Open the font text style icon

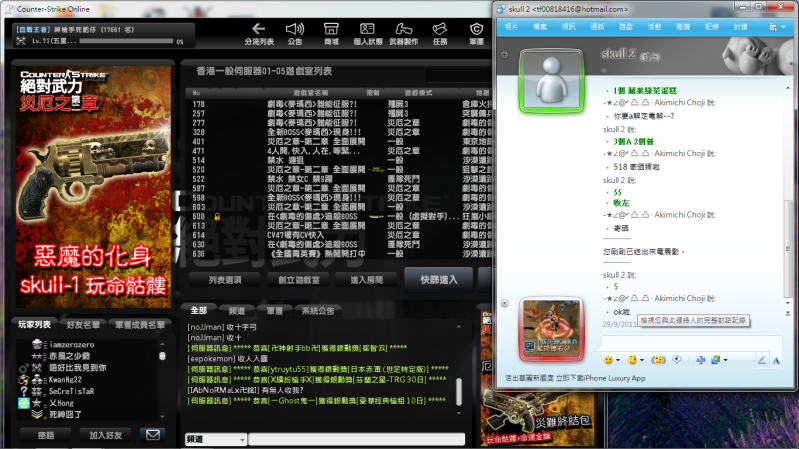click(x=701, y=360)
